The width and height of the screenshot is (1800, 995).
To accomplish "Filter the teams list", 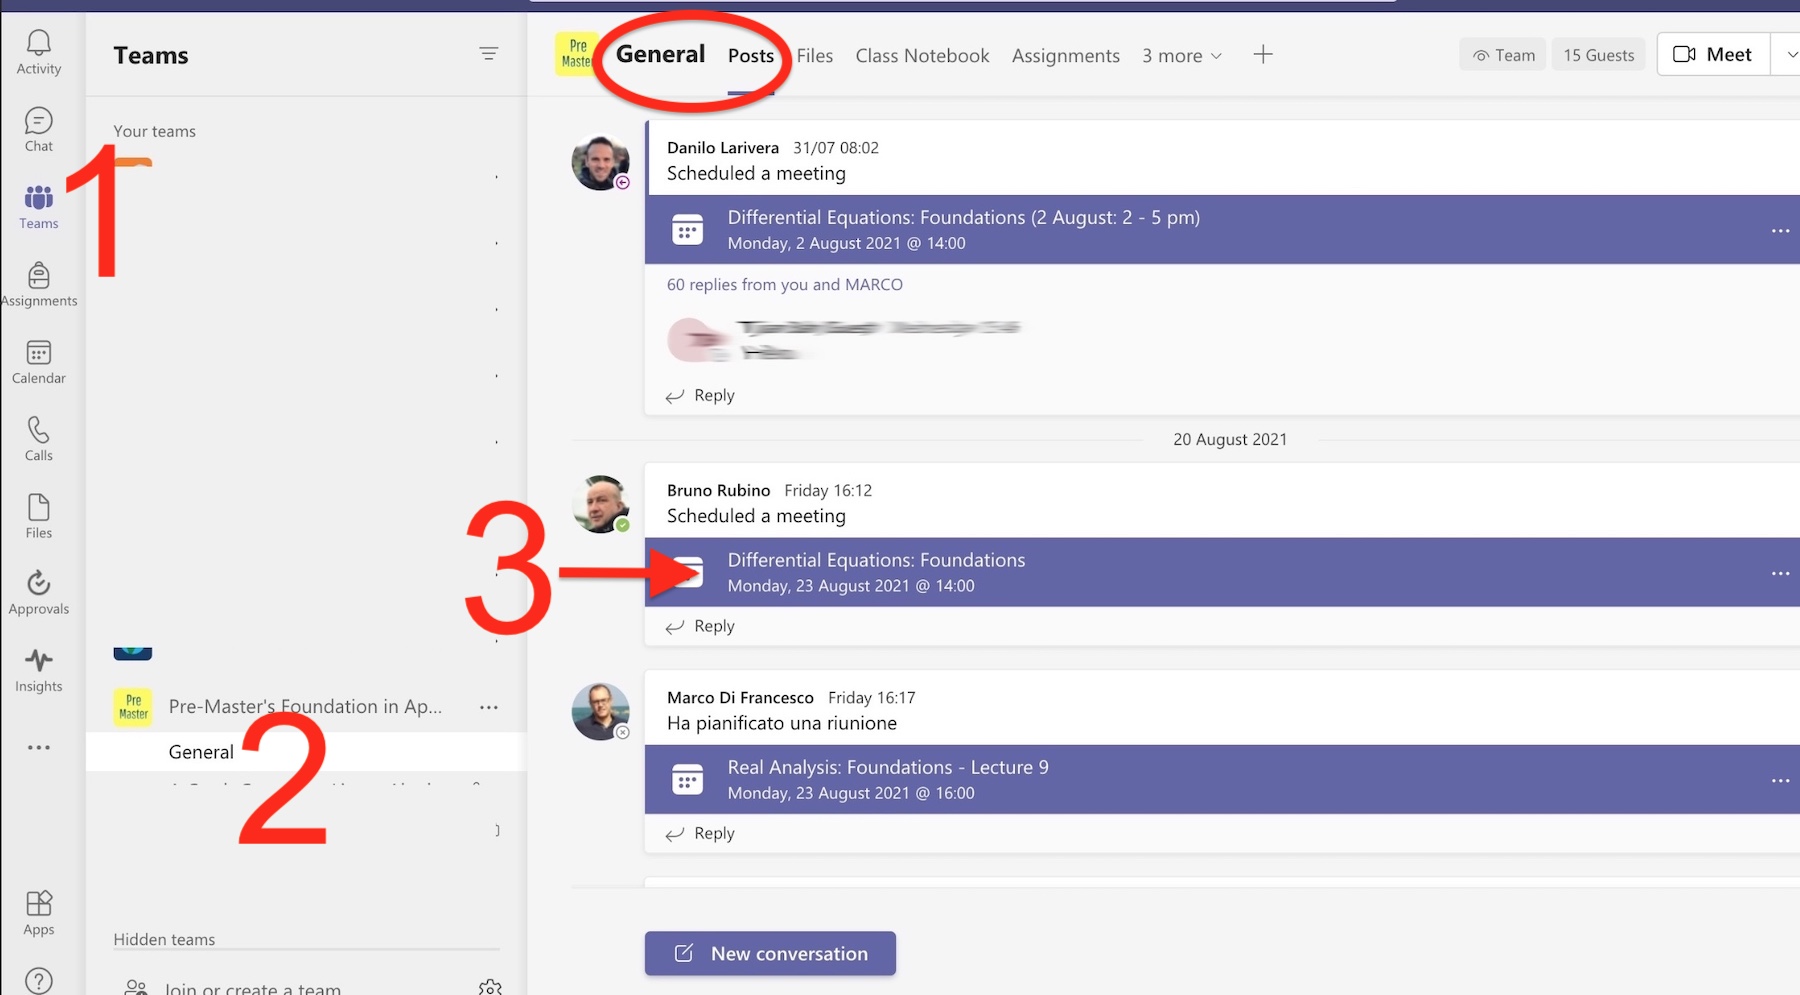I will [488, 54].
